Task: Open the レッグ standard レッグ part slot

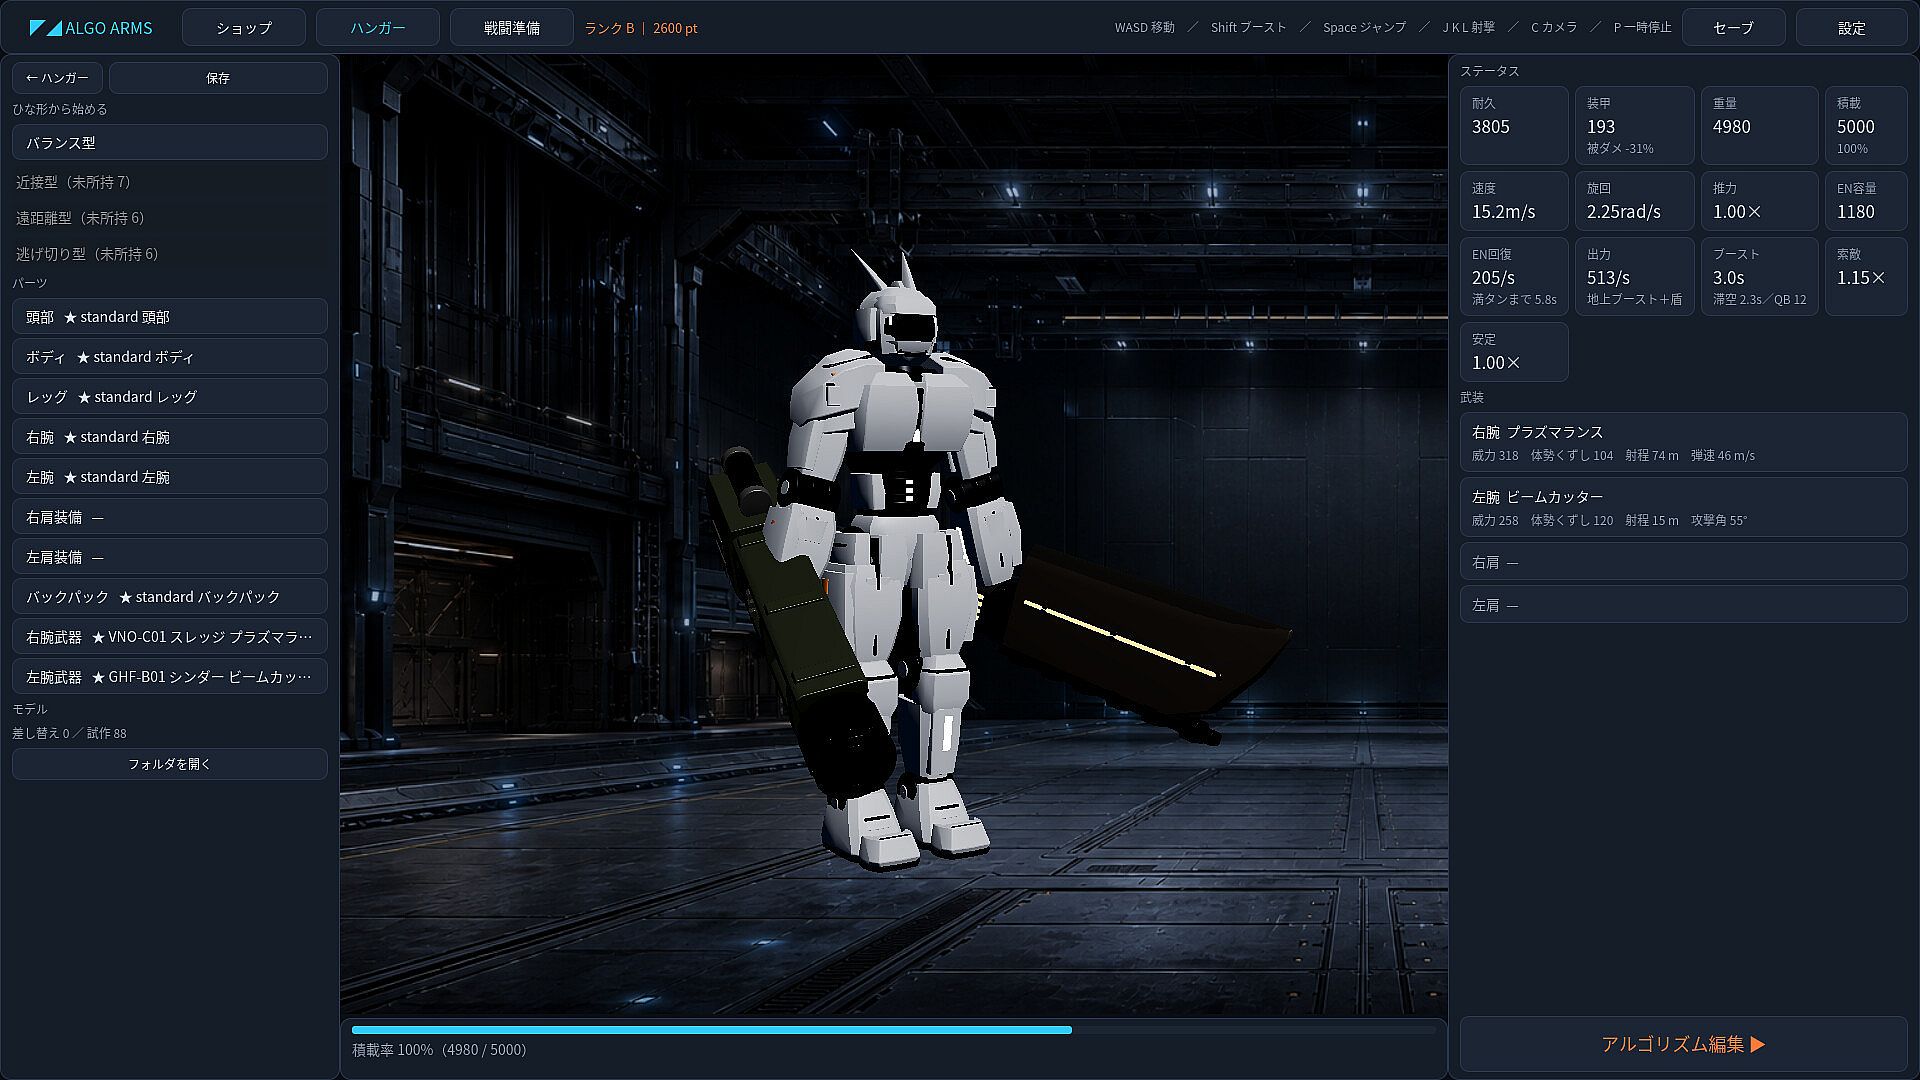Action: (170, 396)
